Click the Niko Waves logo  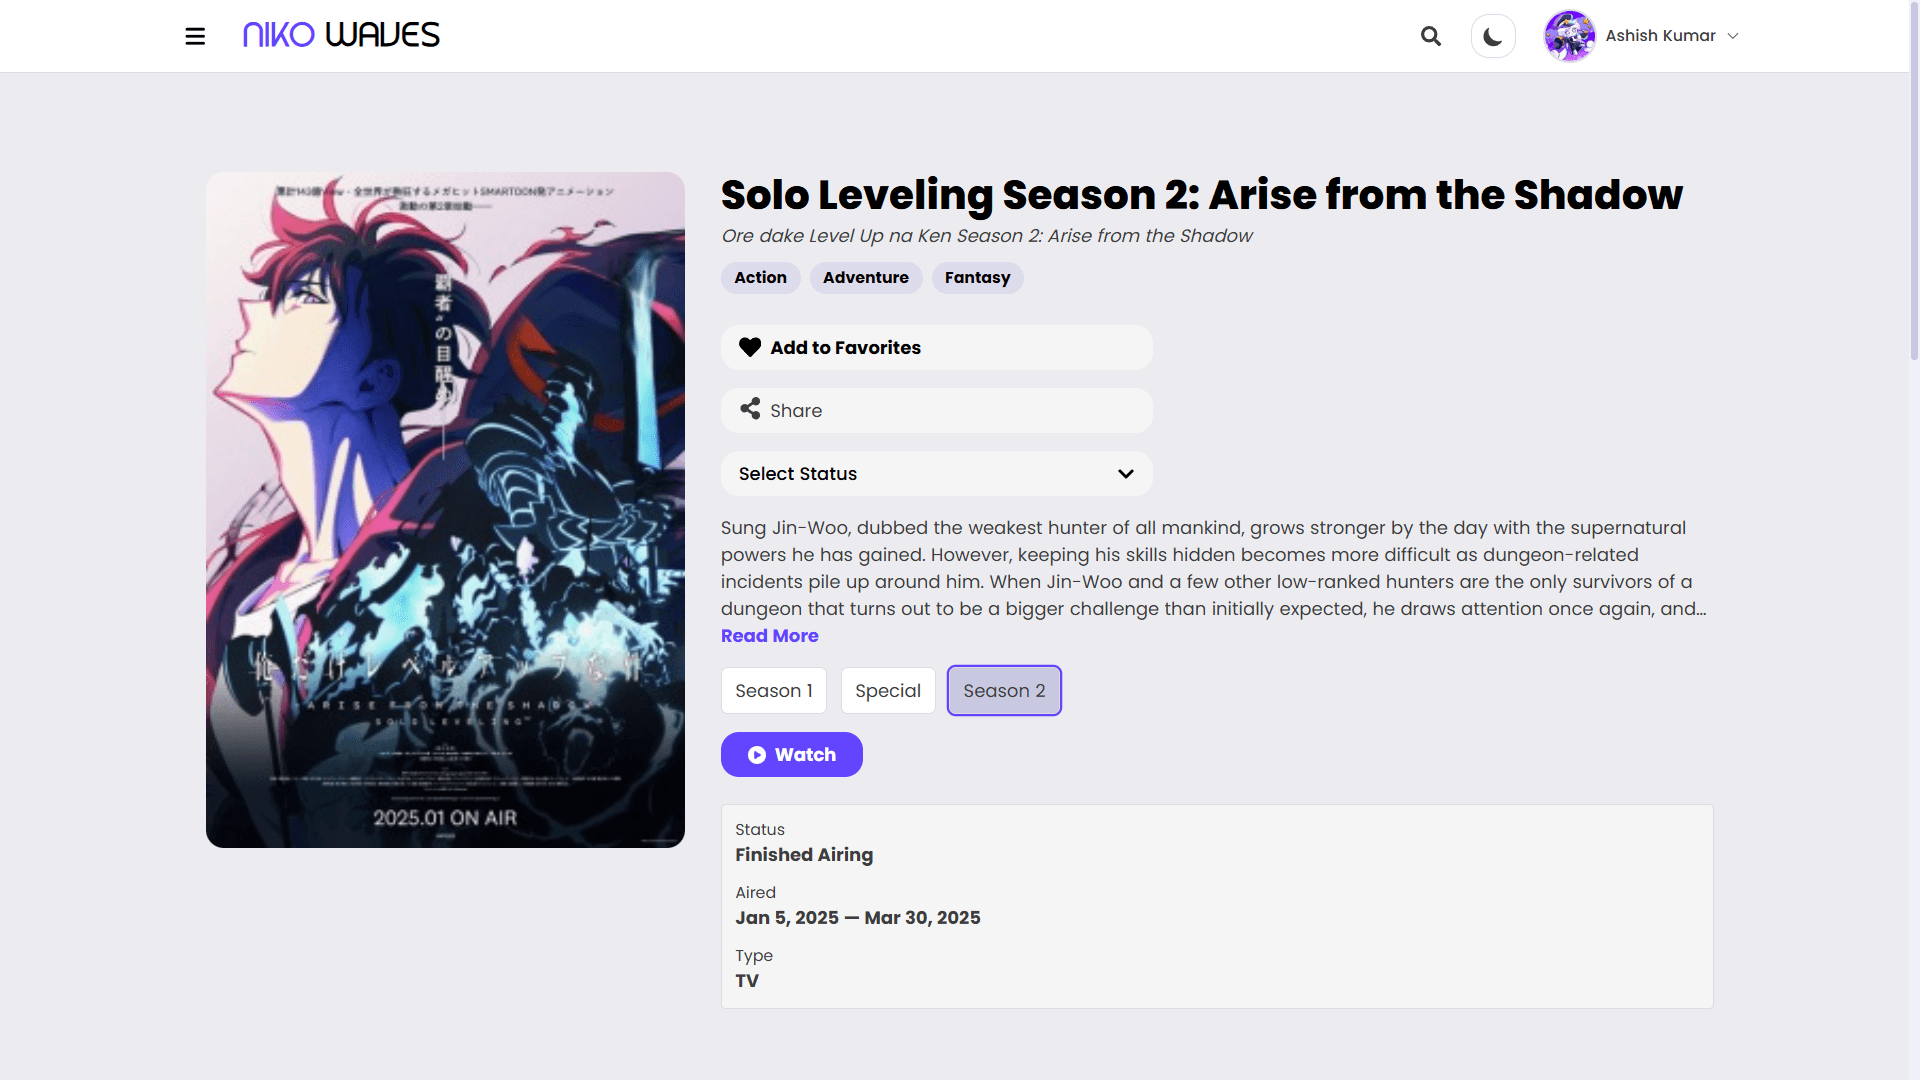coord(341,35)
